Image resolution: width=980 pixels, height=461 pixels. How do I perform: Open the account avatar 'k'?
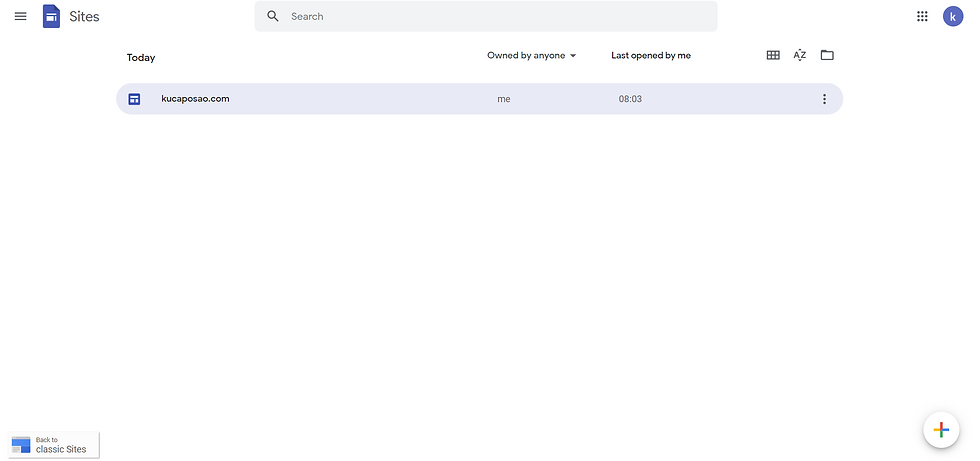point(952,16)
